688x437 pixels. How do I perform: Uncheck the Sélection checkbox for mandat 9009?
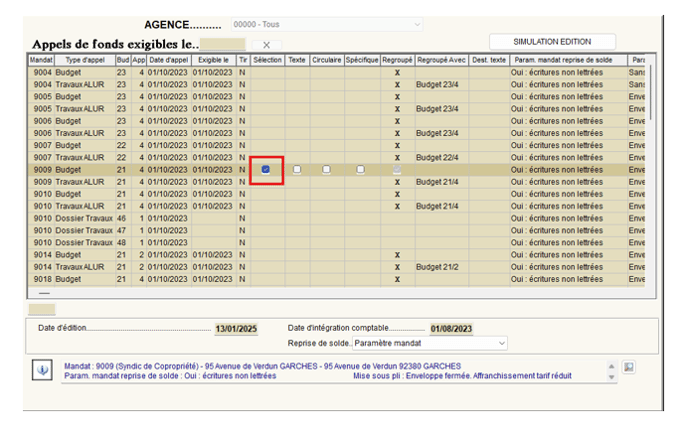pos(267,170)
